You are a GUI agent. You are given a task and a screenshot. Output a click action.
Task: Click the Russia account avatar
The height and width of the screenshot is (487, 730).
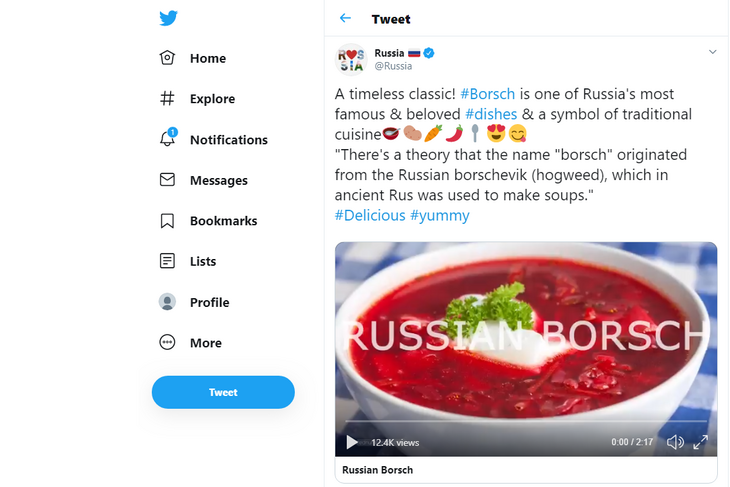coord(350,59)
